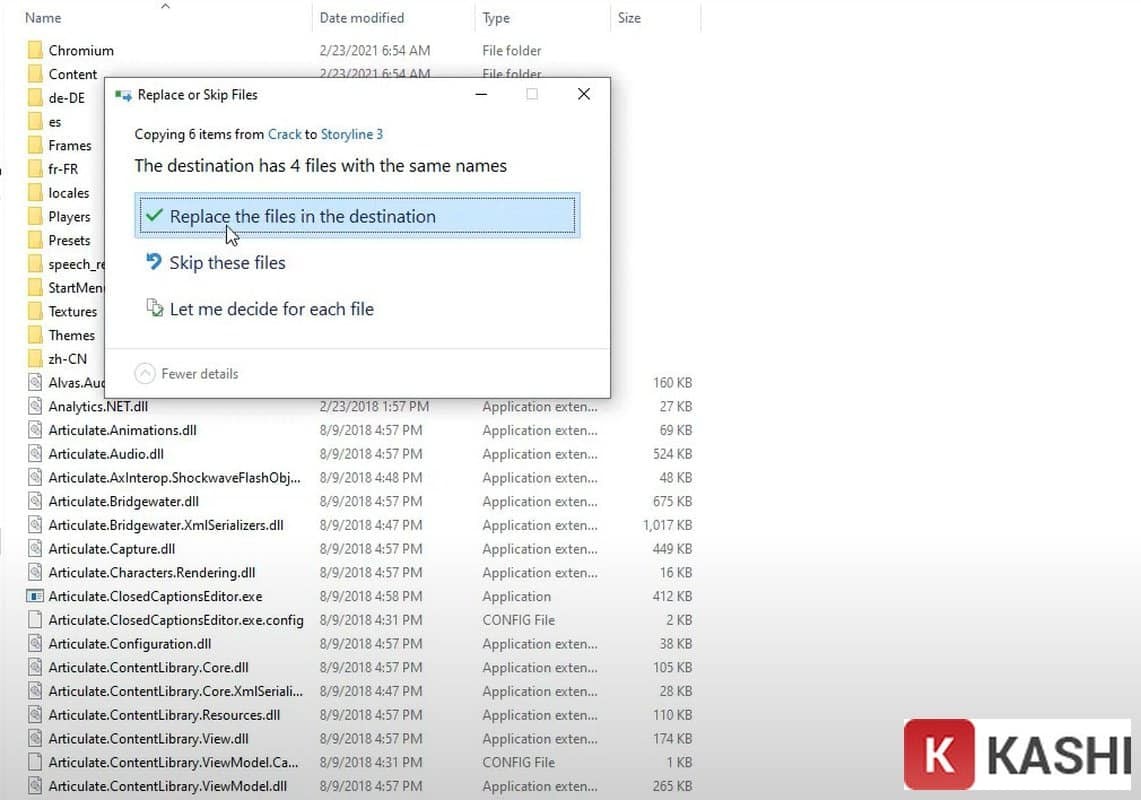This screenshot has width=1141, height=800.
Task: Select file Articulate.Capture.dll
Action: [x=111, y=549]
